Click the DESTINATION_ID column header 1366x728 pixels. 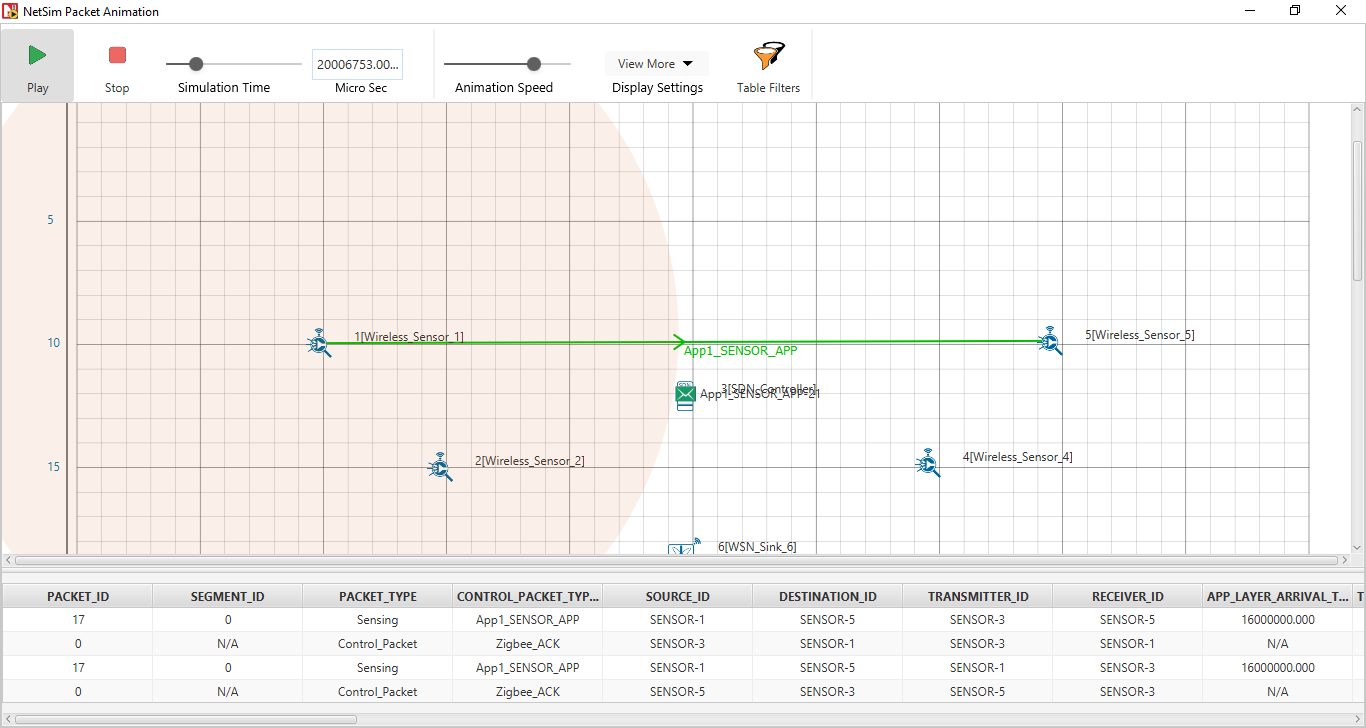(827, 596)
